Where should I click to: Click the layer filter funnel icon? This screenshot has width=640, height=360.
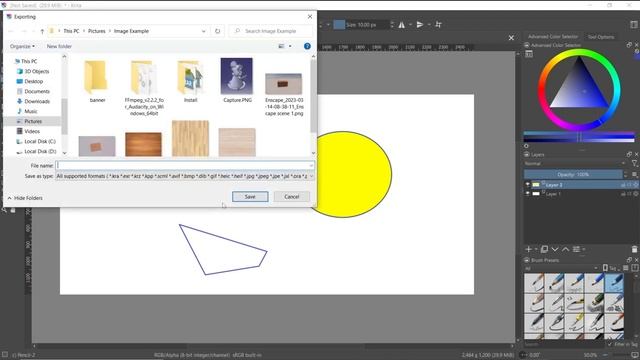click(634, 163)
